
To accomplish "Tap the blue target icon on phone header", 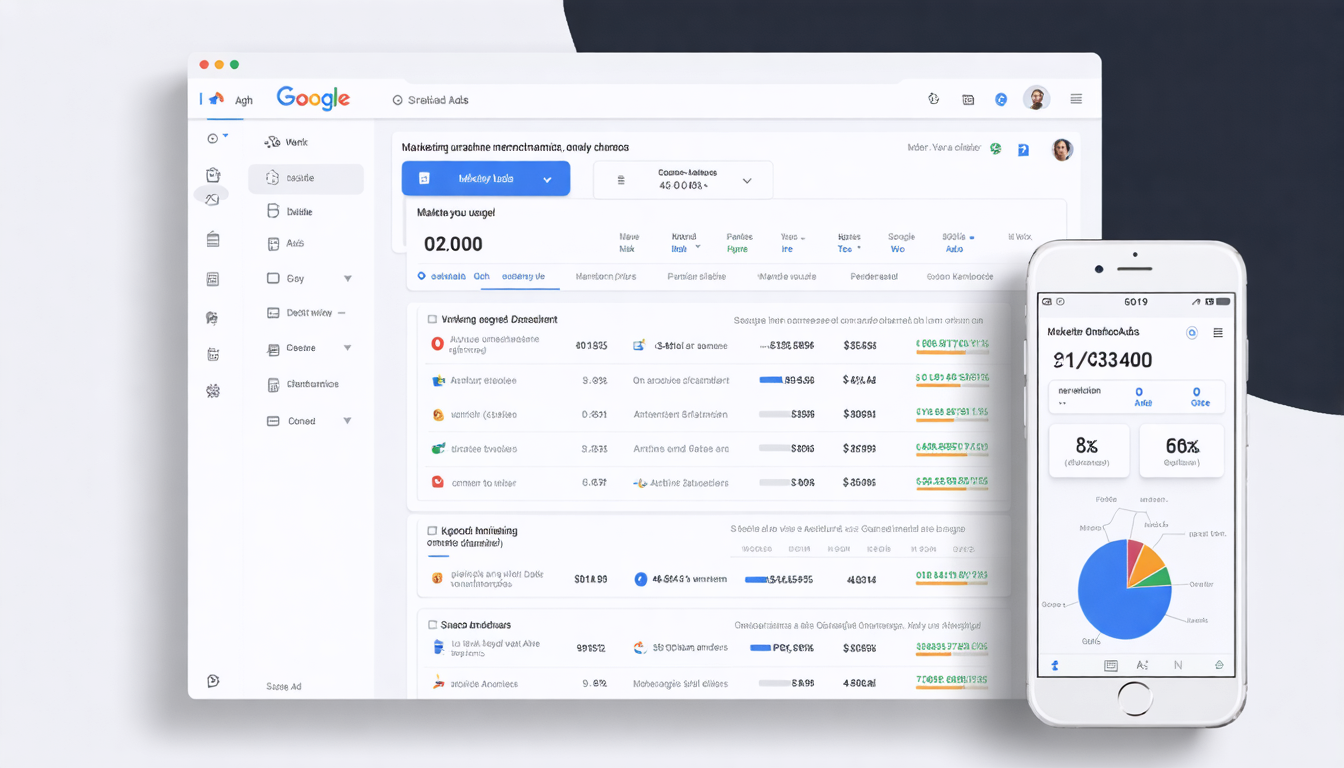I will pyautogui.click(x=1191, y=332).
